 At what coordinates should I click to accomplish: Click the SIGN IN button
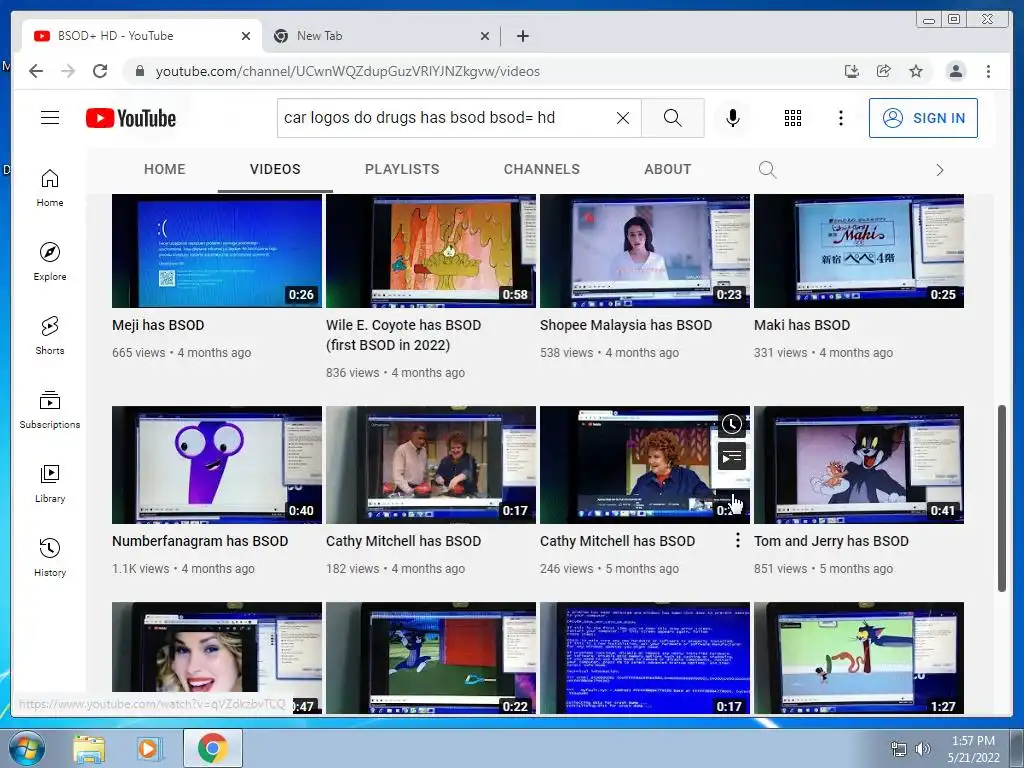(x=923, y=118)
